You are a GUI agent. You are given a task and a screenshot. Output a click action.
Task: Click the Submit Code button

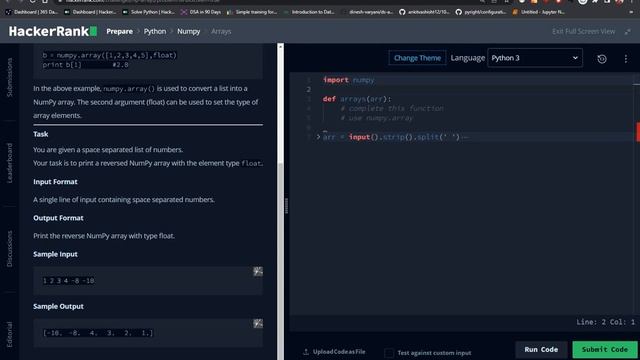click(605, 350)
